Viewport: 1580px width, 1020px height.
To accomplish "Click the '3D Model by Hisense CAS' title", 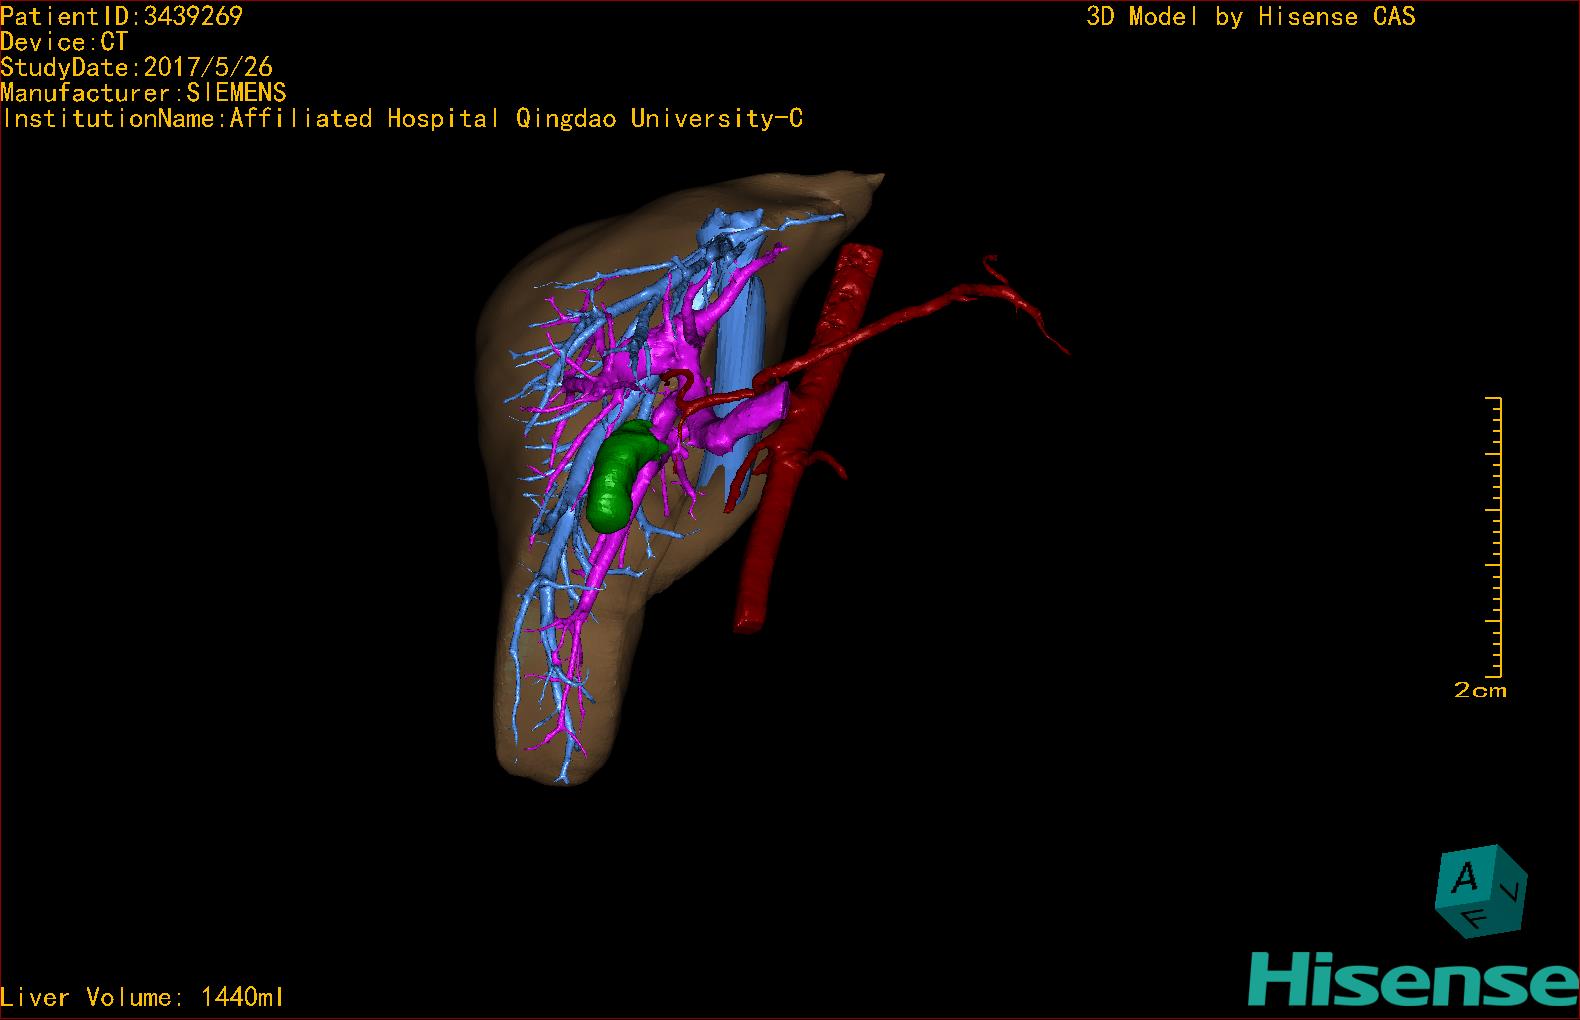I will (1250, 17).
